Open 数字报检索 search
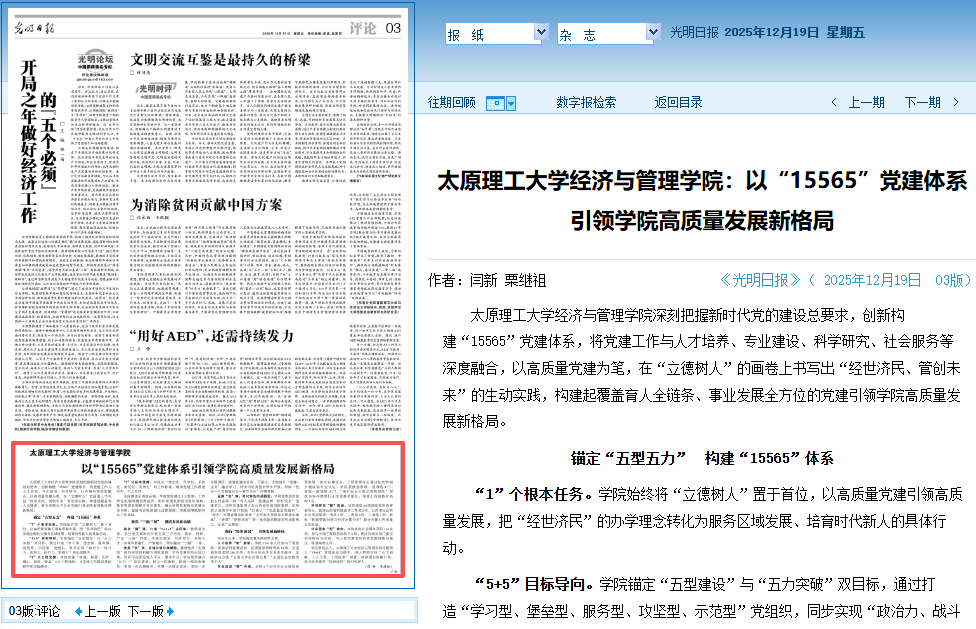The width and height of the screenshot is (976, 629). 586,102
